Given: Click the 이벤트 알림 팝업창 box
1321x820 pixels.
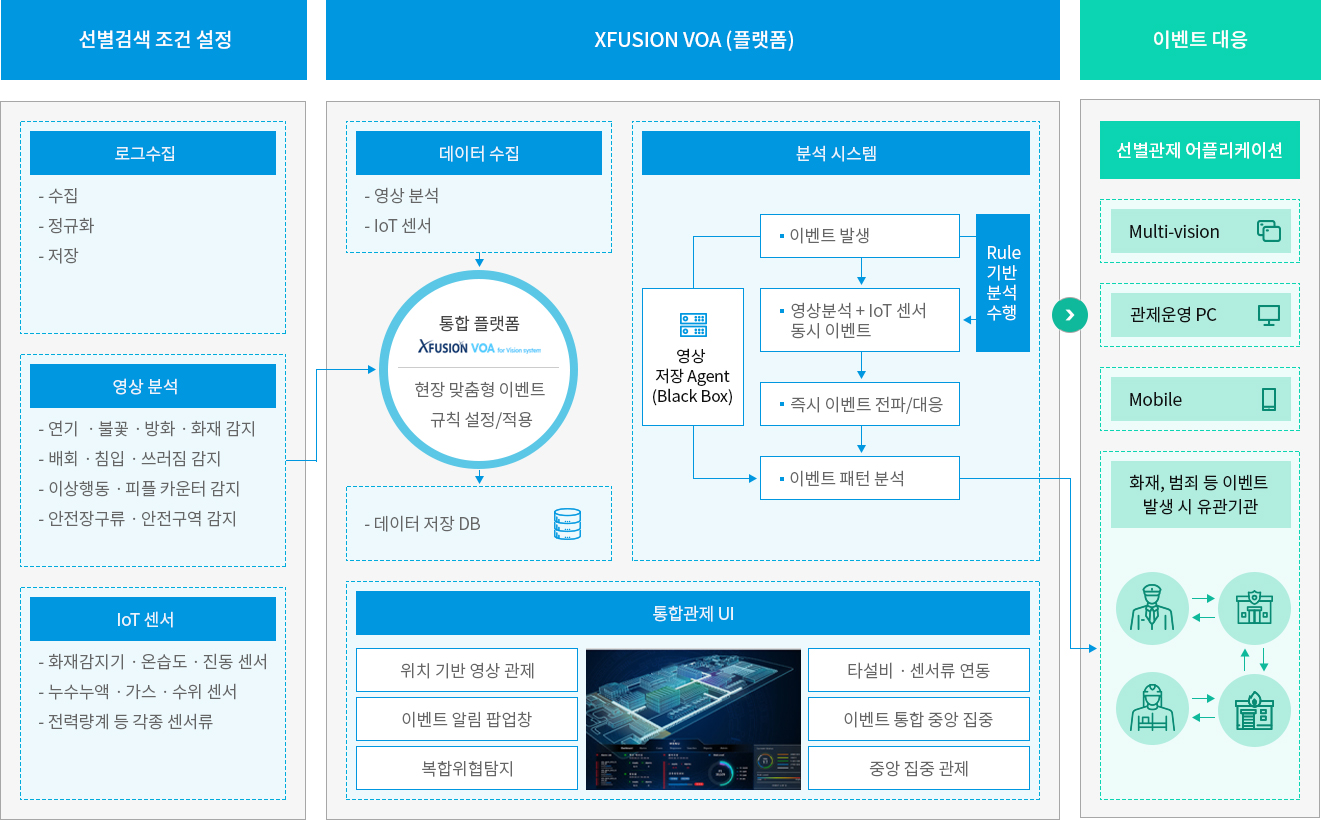Looking at the screenshot, I should (467, 719).
